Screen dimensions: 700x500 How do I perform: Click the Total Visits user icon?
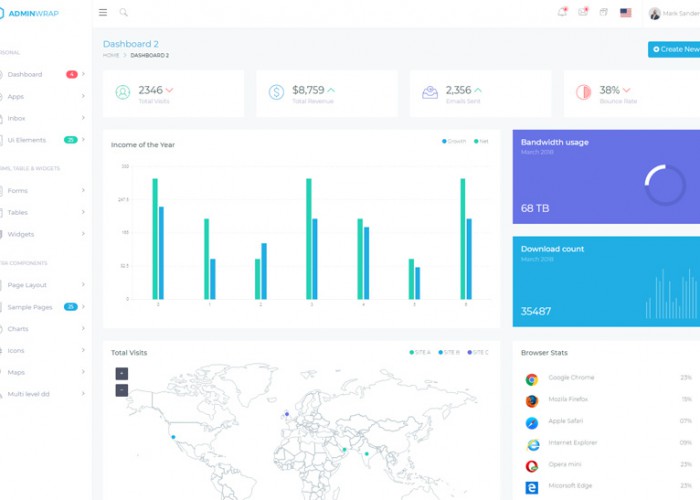click(123, 92)
